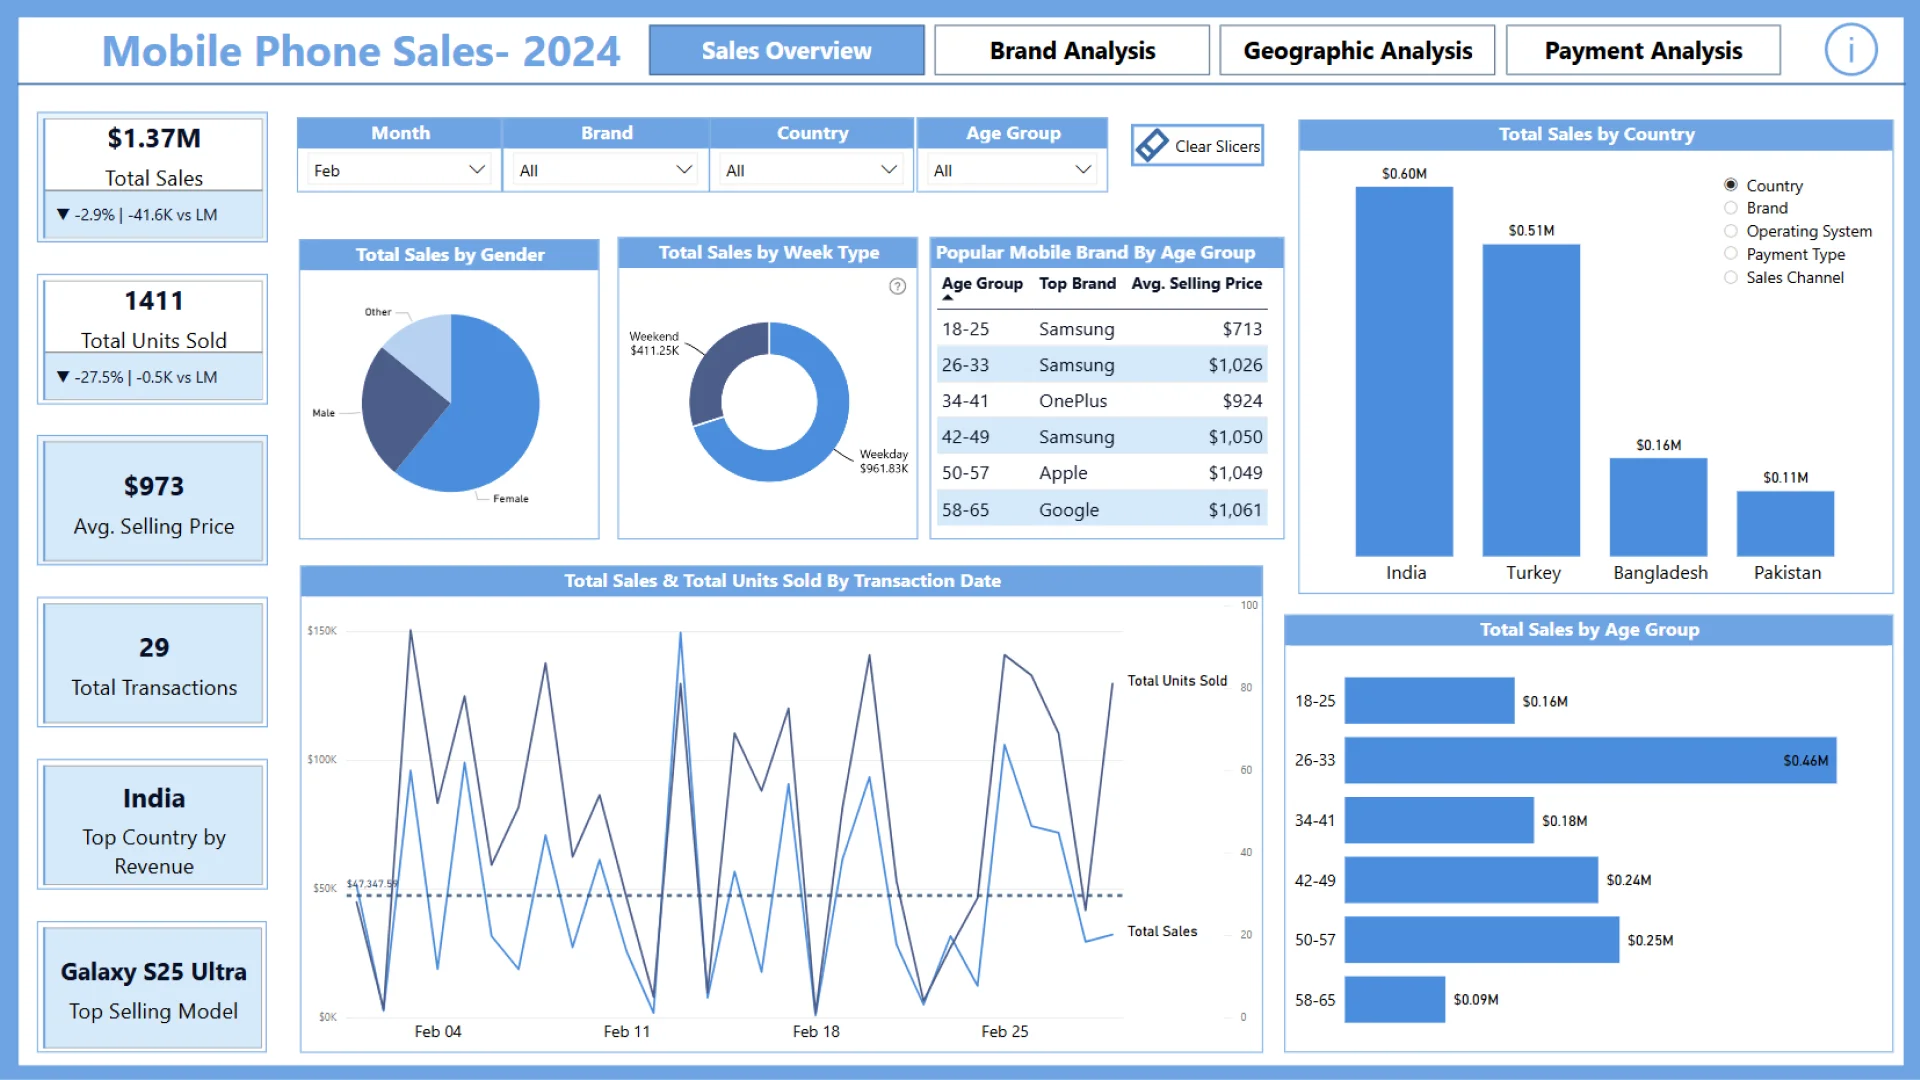Select the Operating System radio option
The image size is (1920, 1080).
point(1731,231)
